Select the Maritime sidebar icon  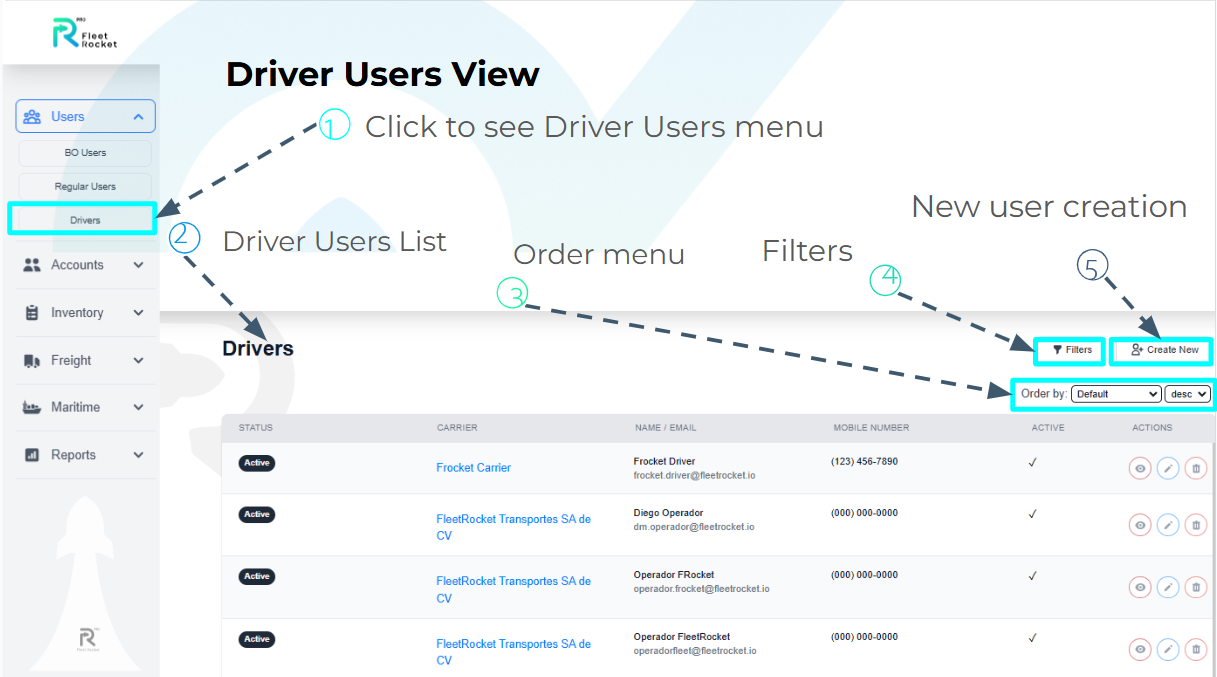(31, 407)
